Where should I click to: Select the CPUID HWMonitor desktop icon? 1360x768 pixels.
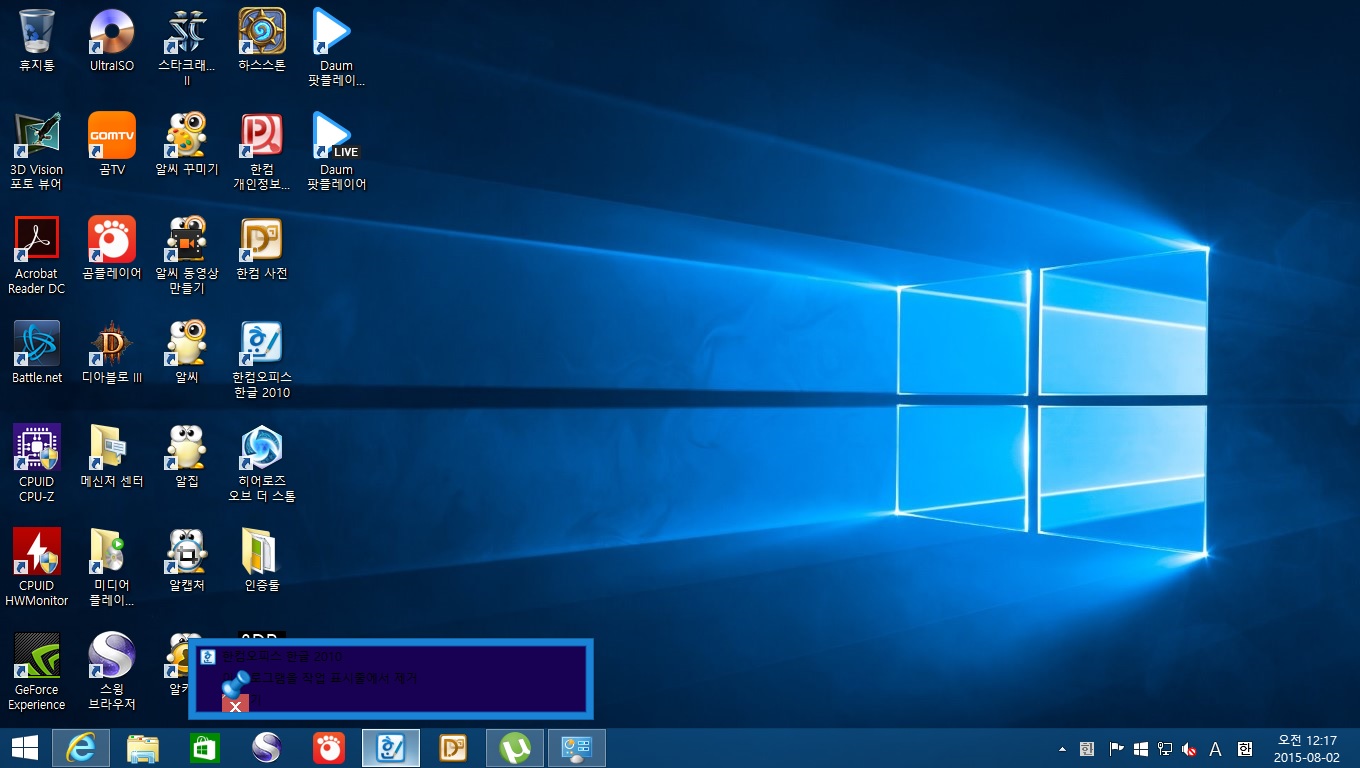coord(37,568)
